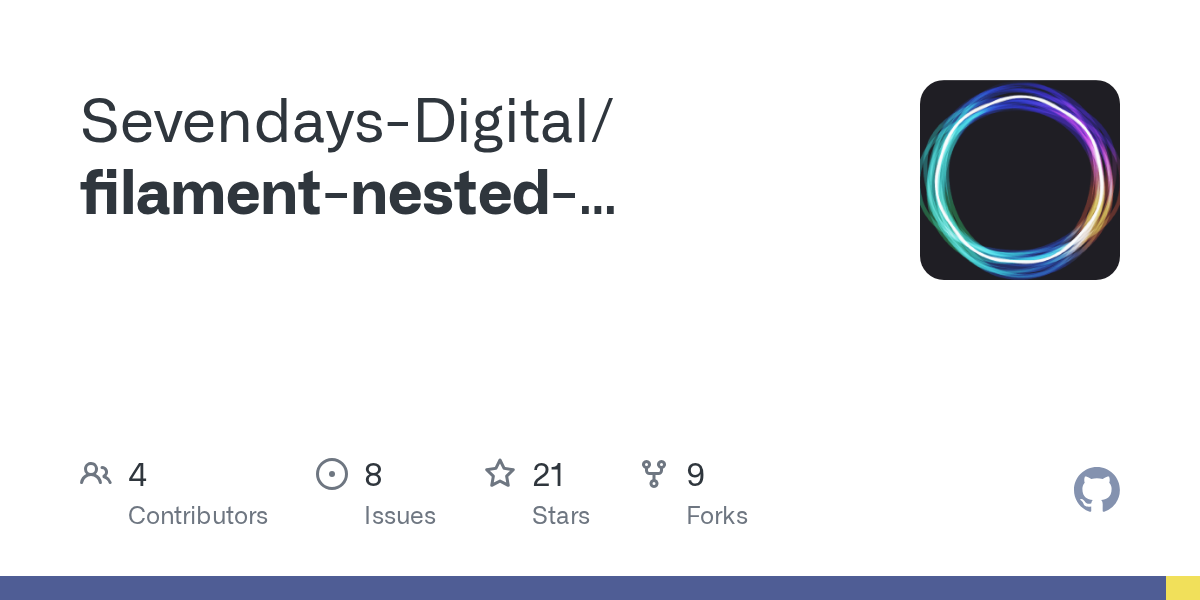This screenshot has width=1200, height=600.
Task: Select the fork count 9
Action: [695, 475]
